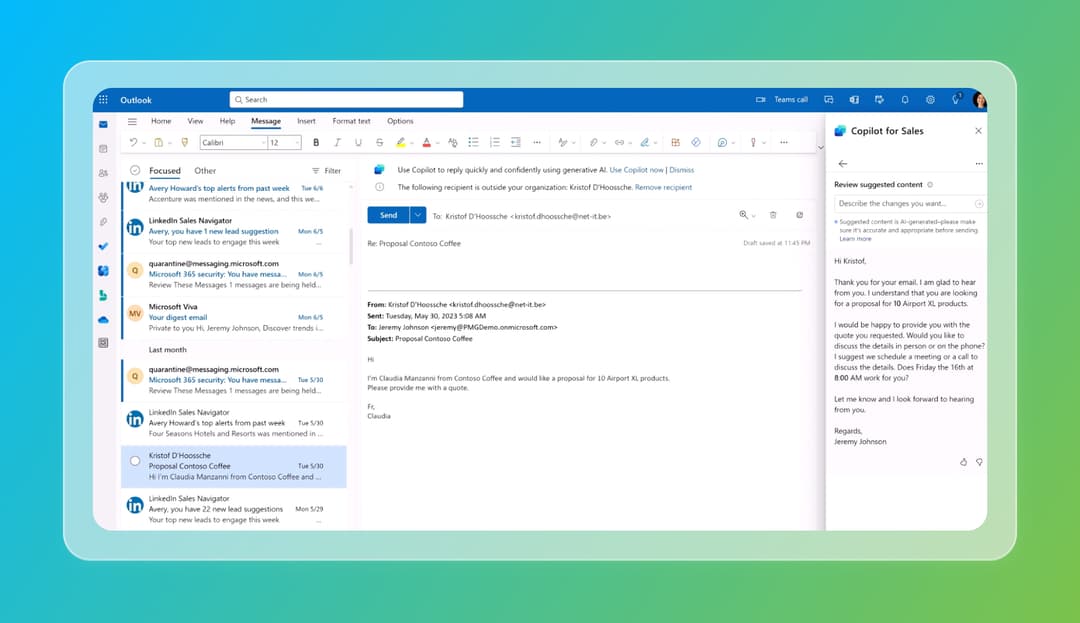Discard the draft with the trash icon

point(773,215)
